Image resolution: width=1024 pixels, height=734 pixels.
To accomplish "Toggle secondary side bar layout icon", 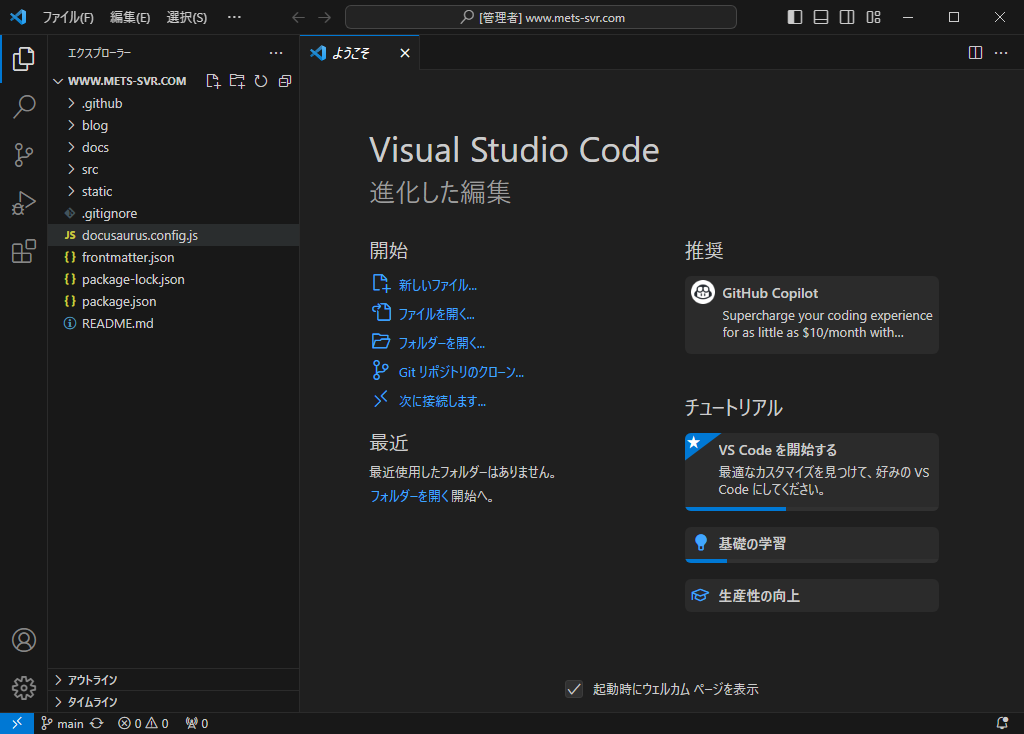I will click(847, 18).
